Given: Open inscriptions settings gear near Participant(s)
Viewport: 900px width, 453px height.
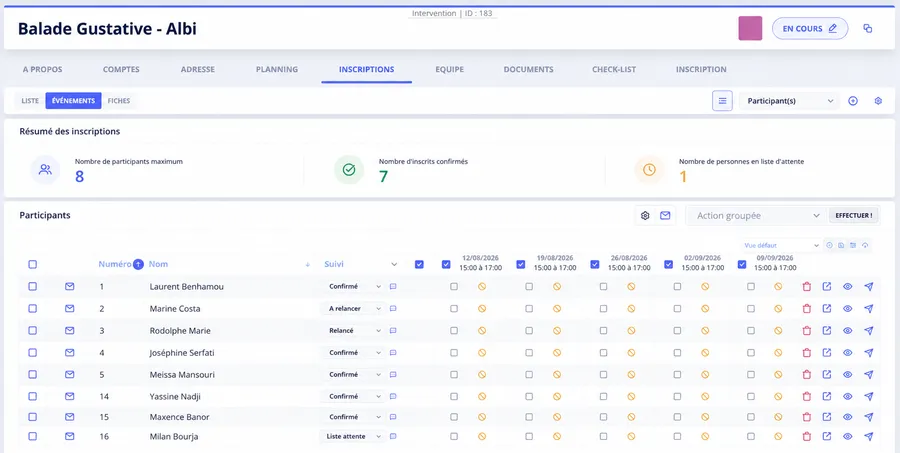Looking at the screenshot, I should [878, 101].
